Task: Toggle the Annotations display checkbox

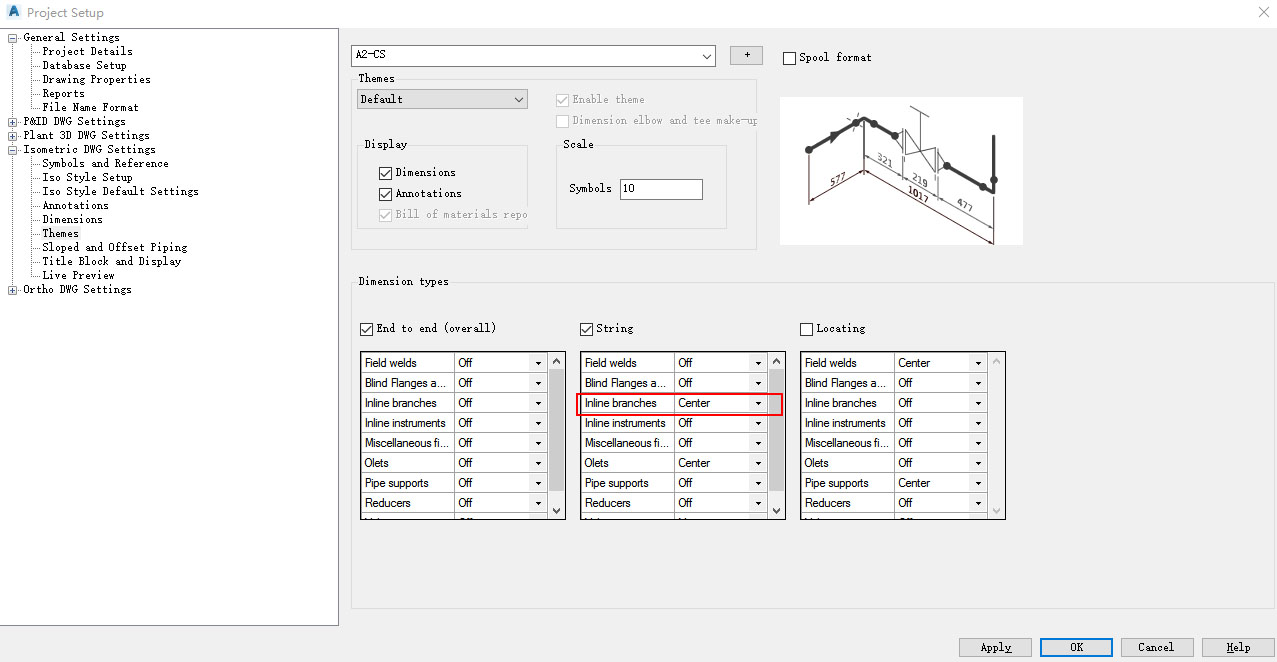Action: coord(386,194)
